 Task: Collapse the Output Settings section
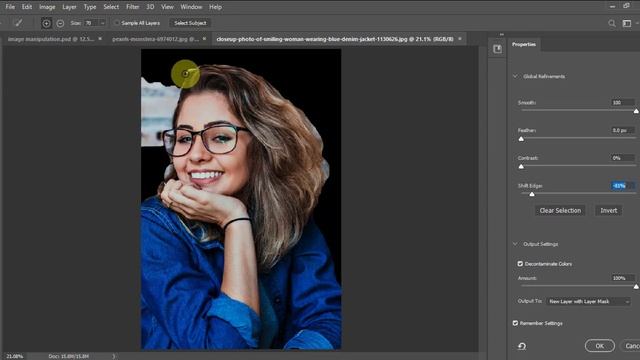click(x=515, y=244)
